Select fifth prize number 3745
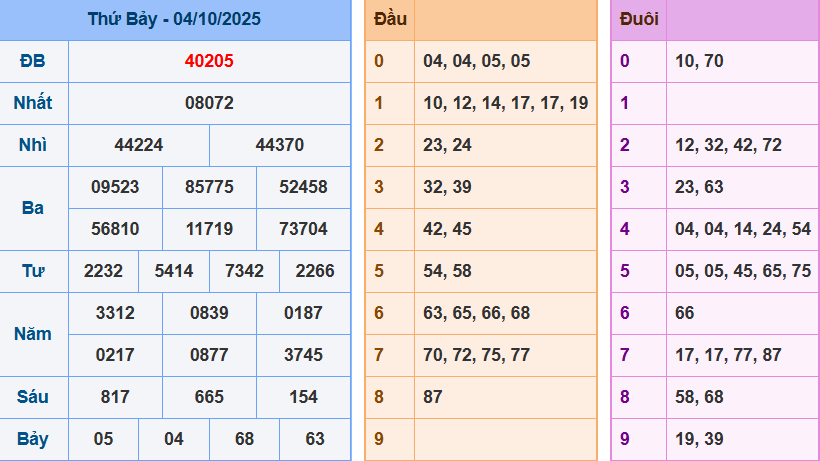Screen dimensions: 820x461 tap(303, 355)
